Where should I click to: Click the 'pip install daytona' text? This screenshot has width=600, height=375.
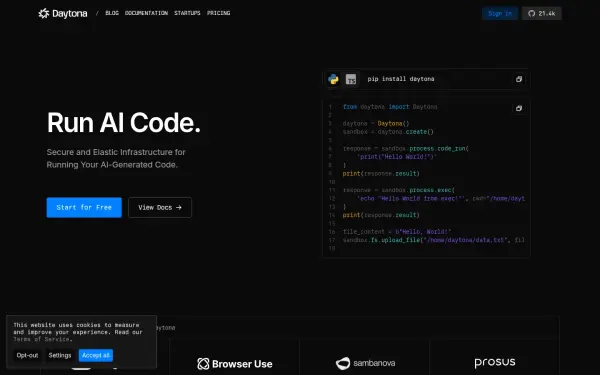(x=401, y=79)
